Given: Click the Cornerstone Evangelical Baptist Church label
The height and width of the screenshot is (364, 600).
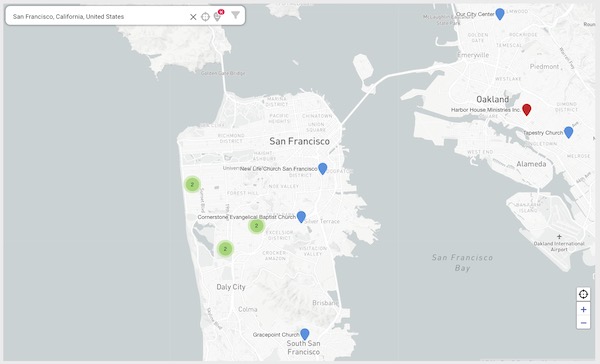Looking at the screenshot, I should (246, 217).
